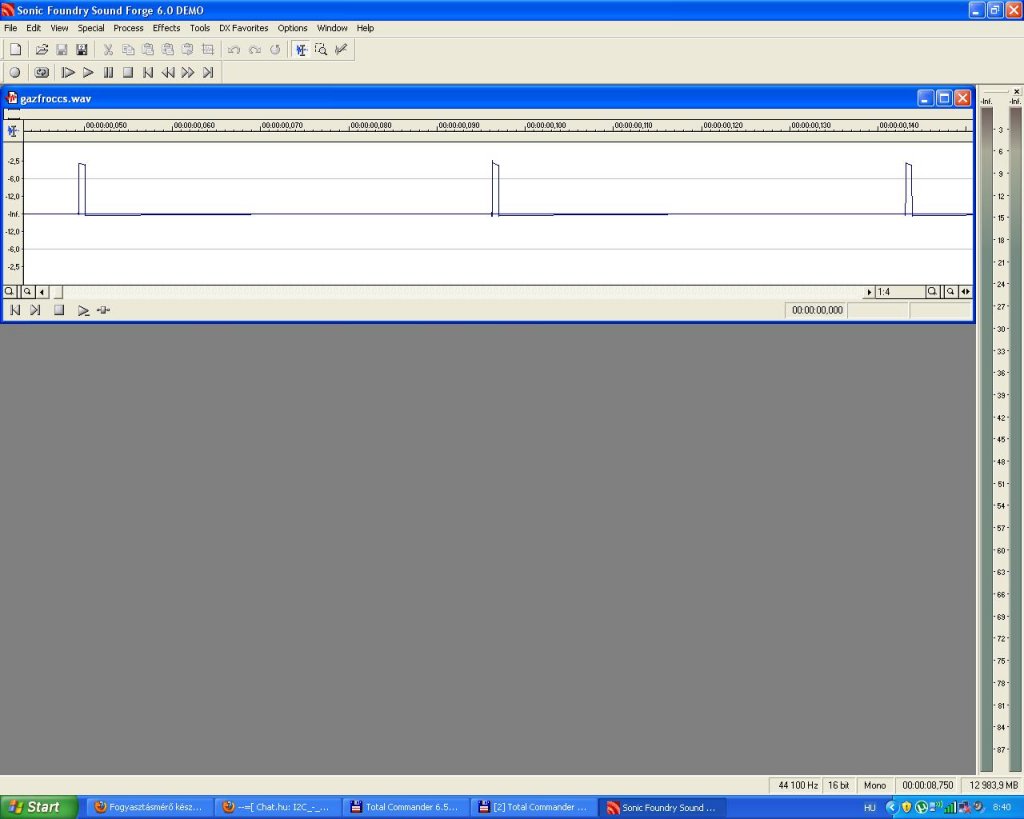Click the Cut scissors icon
This screenshot has height=819, width=1024.
[108, 50]
